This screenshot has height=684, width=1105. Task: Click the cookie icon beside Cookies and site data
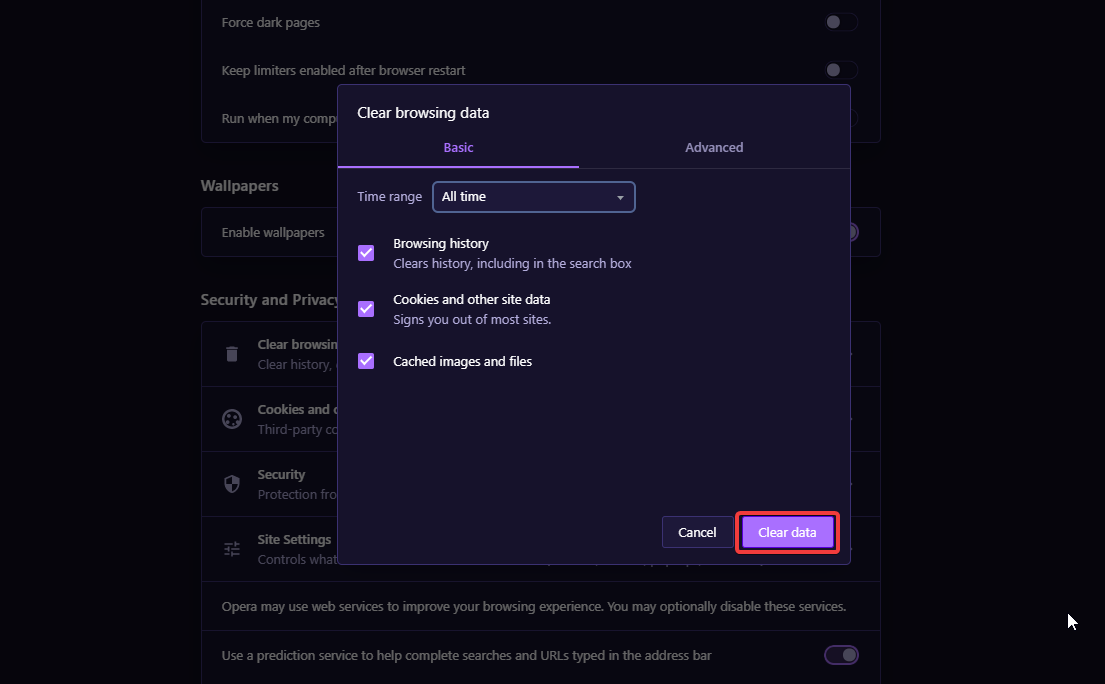click(x=232, y=418)
